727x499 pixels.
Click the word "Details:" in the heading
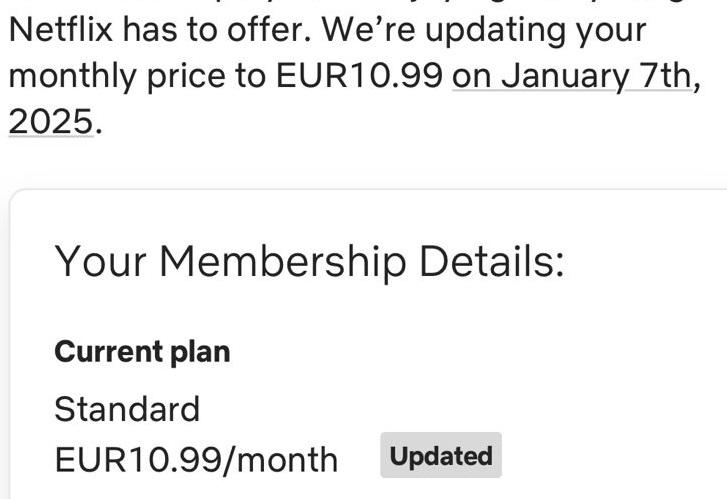(492, 261)
